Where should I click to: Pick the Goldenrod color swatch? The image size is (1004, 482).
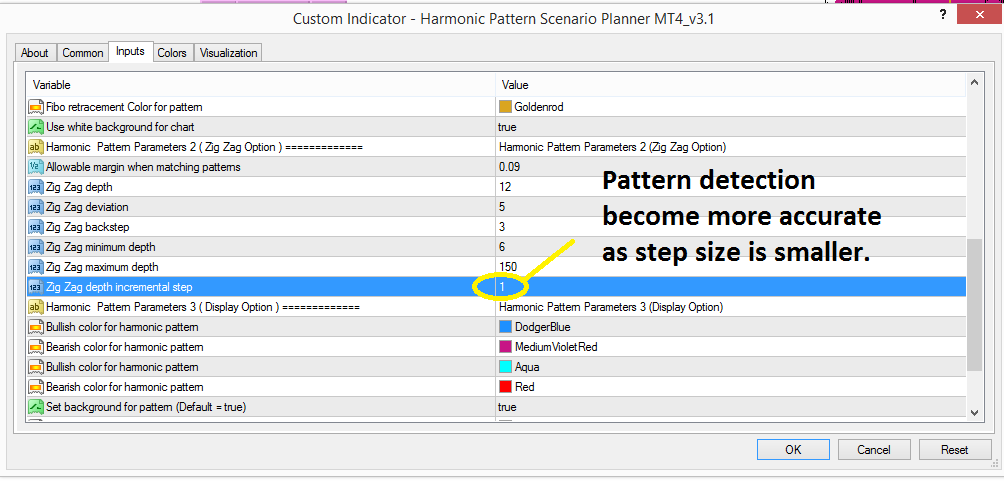point(505,107)
